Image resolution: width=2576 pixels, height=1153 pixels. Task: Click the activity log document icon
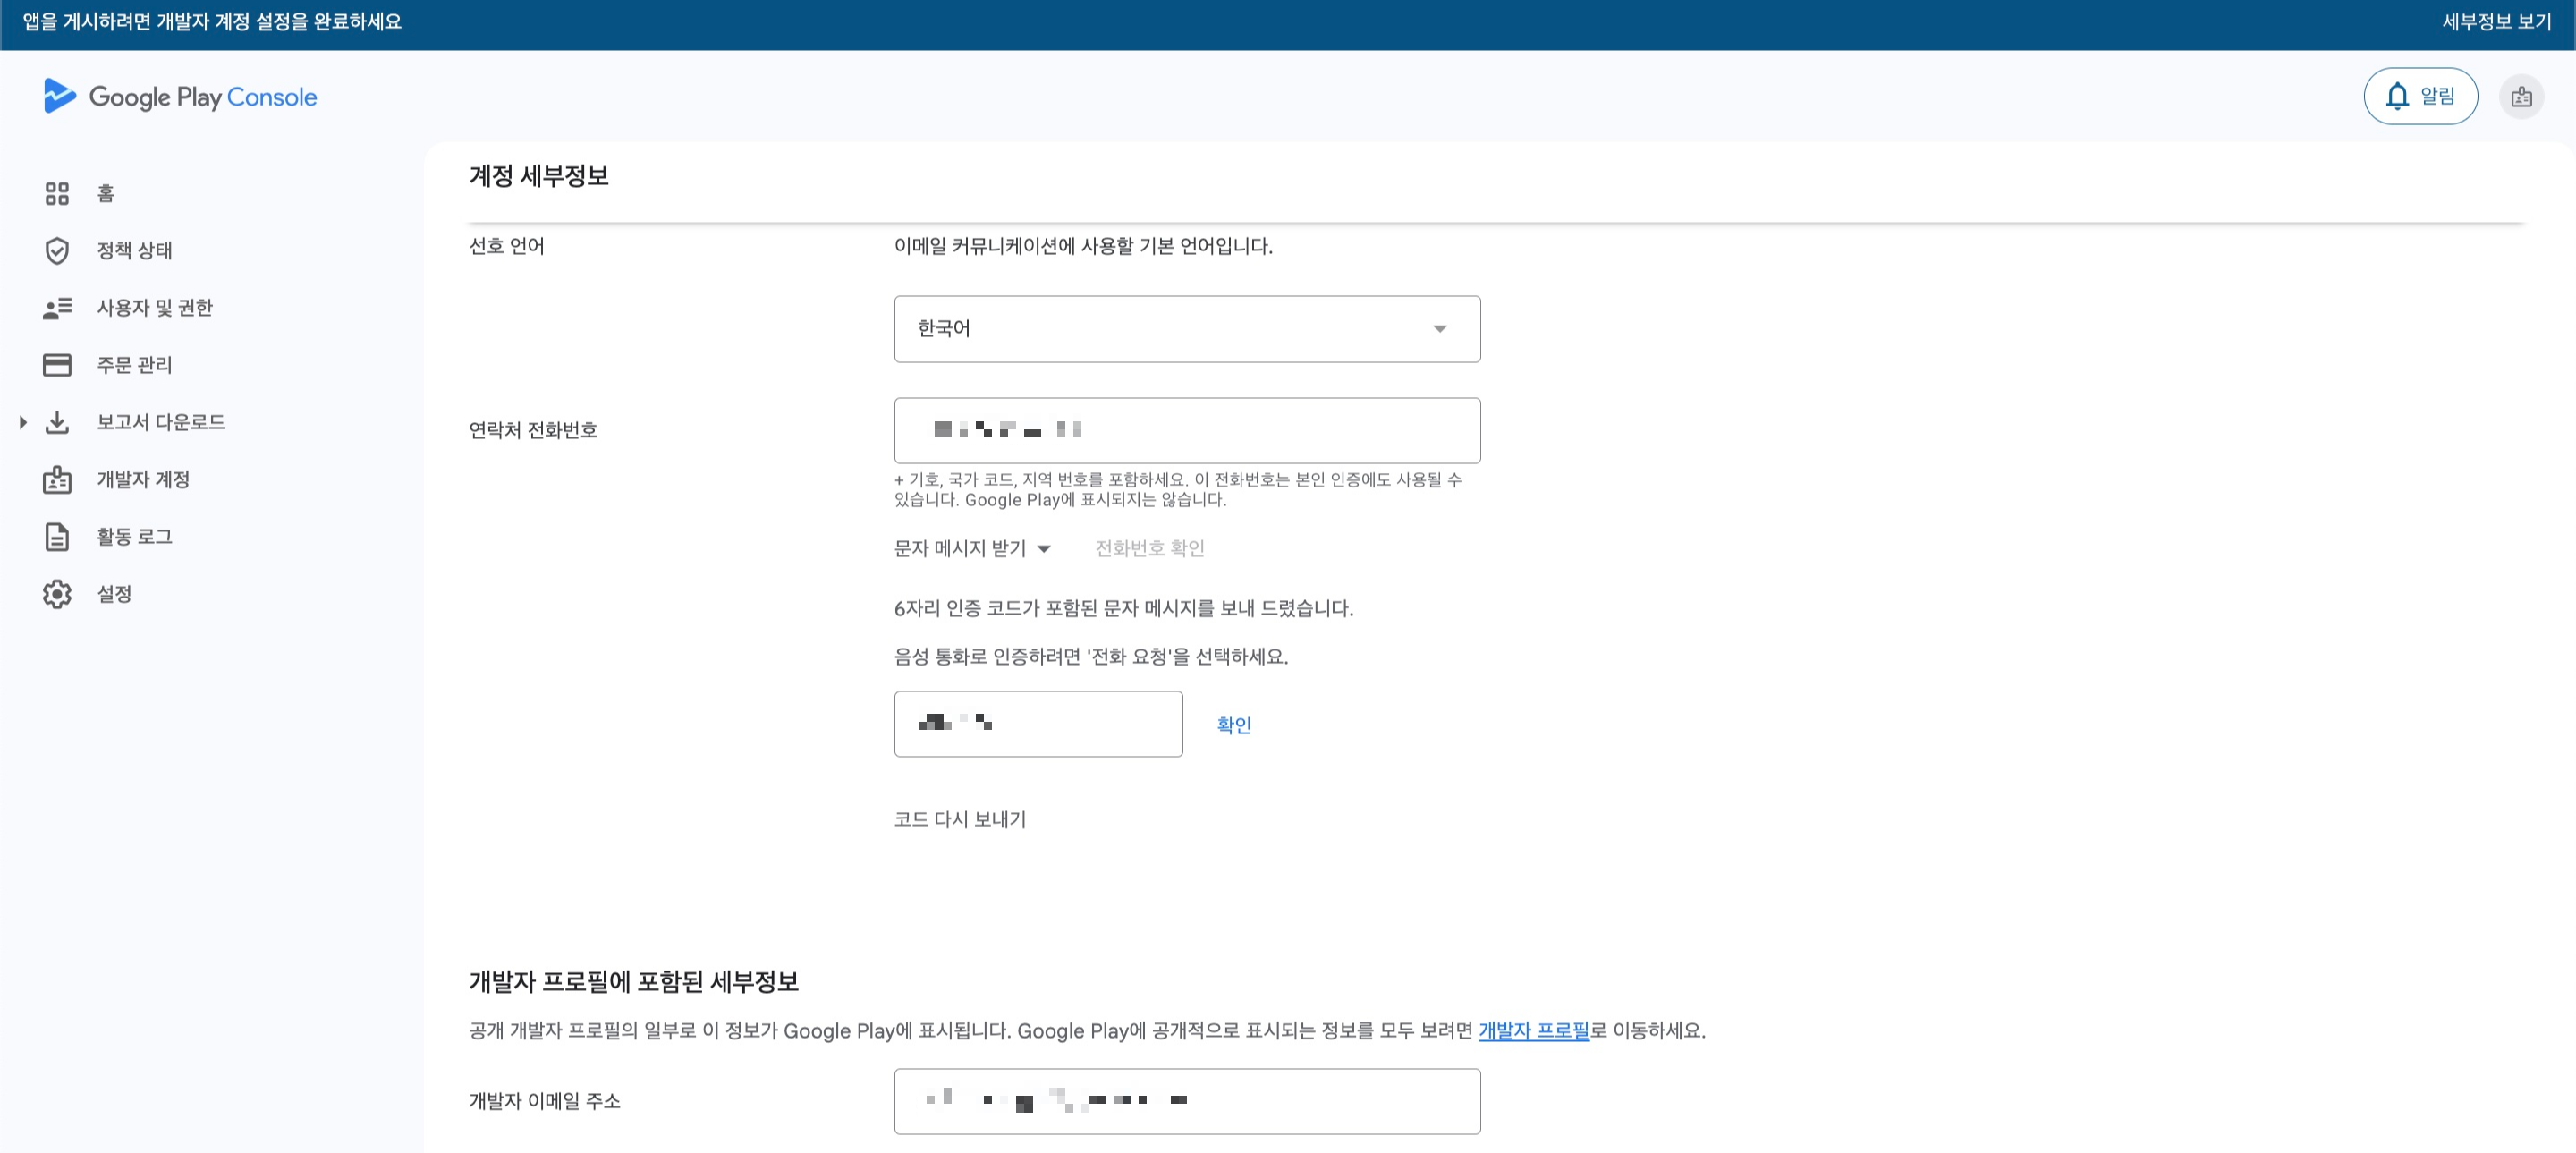point(57,537)
